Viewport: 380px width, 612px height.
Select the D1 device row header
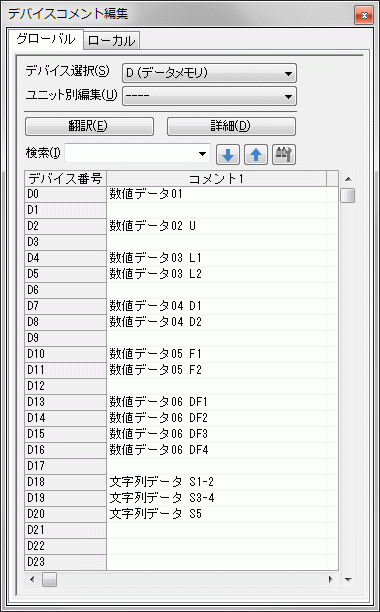(66, 210)
